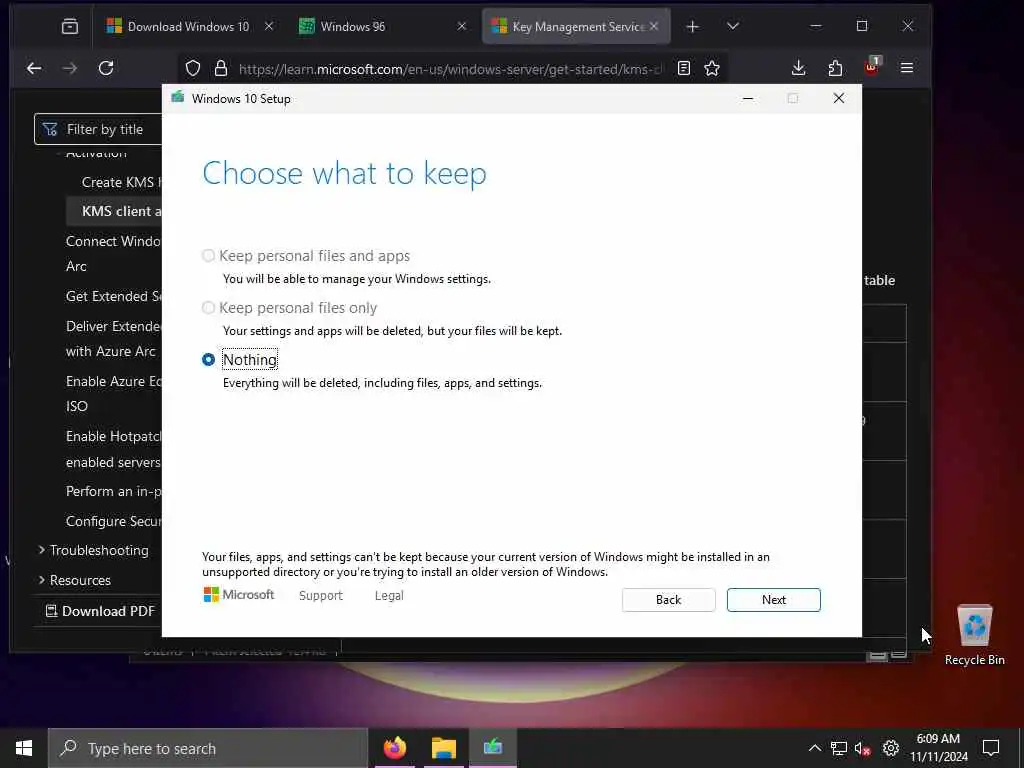Viewport: 1024px width, 768px height.
Task: Bookmark this page with star icon
Action: pos(712,68)
